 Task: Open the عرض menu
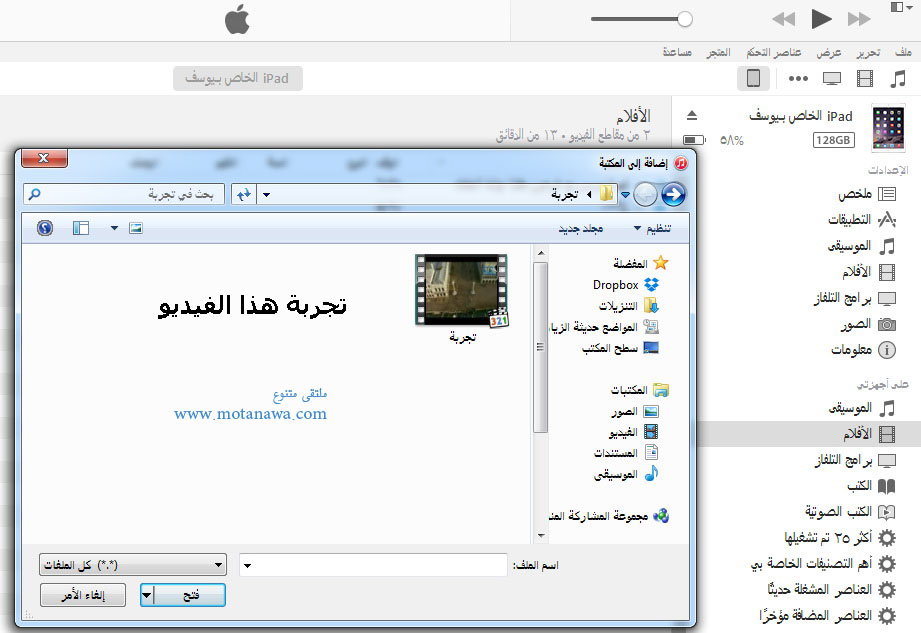[x=828, y=52]
